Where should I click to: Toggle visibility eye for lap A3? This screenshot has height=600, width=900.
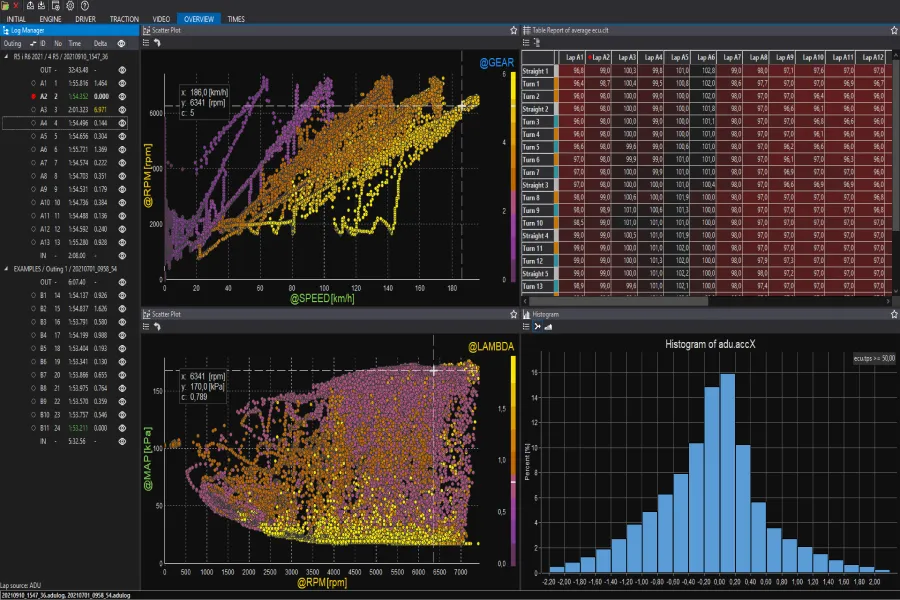pyautogui.click(x=122, y=110)
